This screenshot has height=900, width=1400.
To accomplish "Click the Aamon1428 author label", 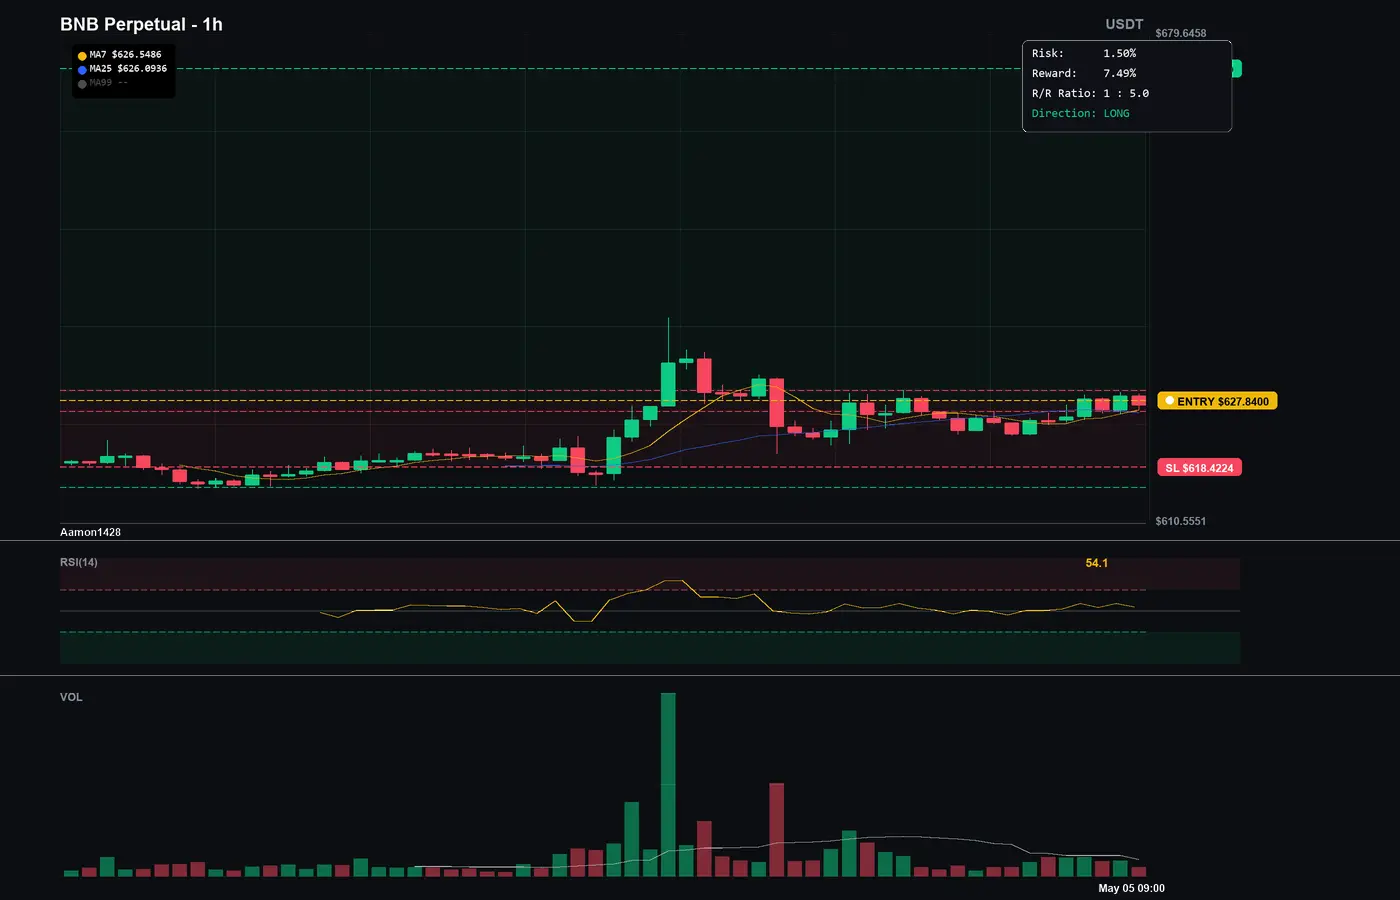I will [90, 532].
